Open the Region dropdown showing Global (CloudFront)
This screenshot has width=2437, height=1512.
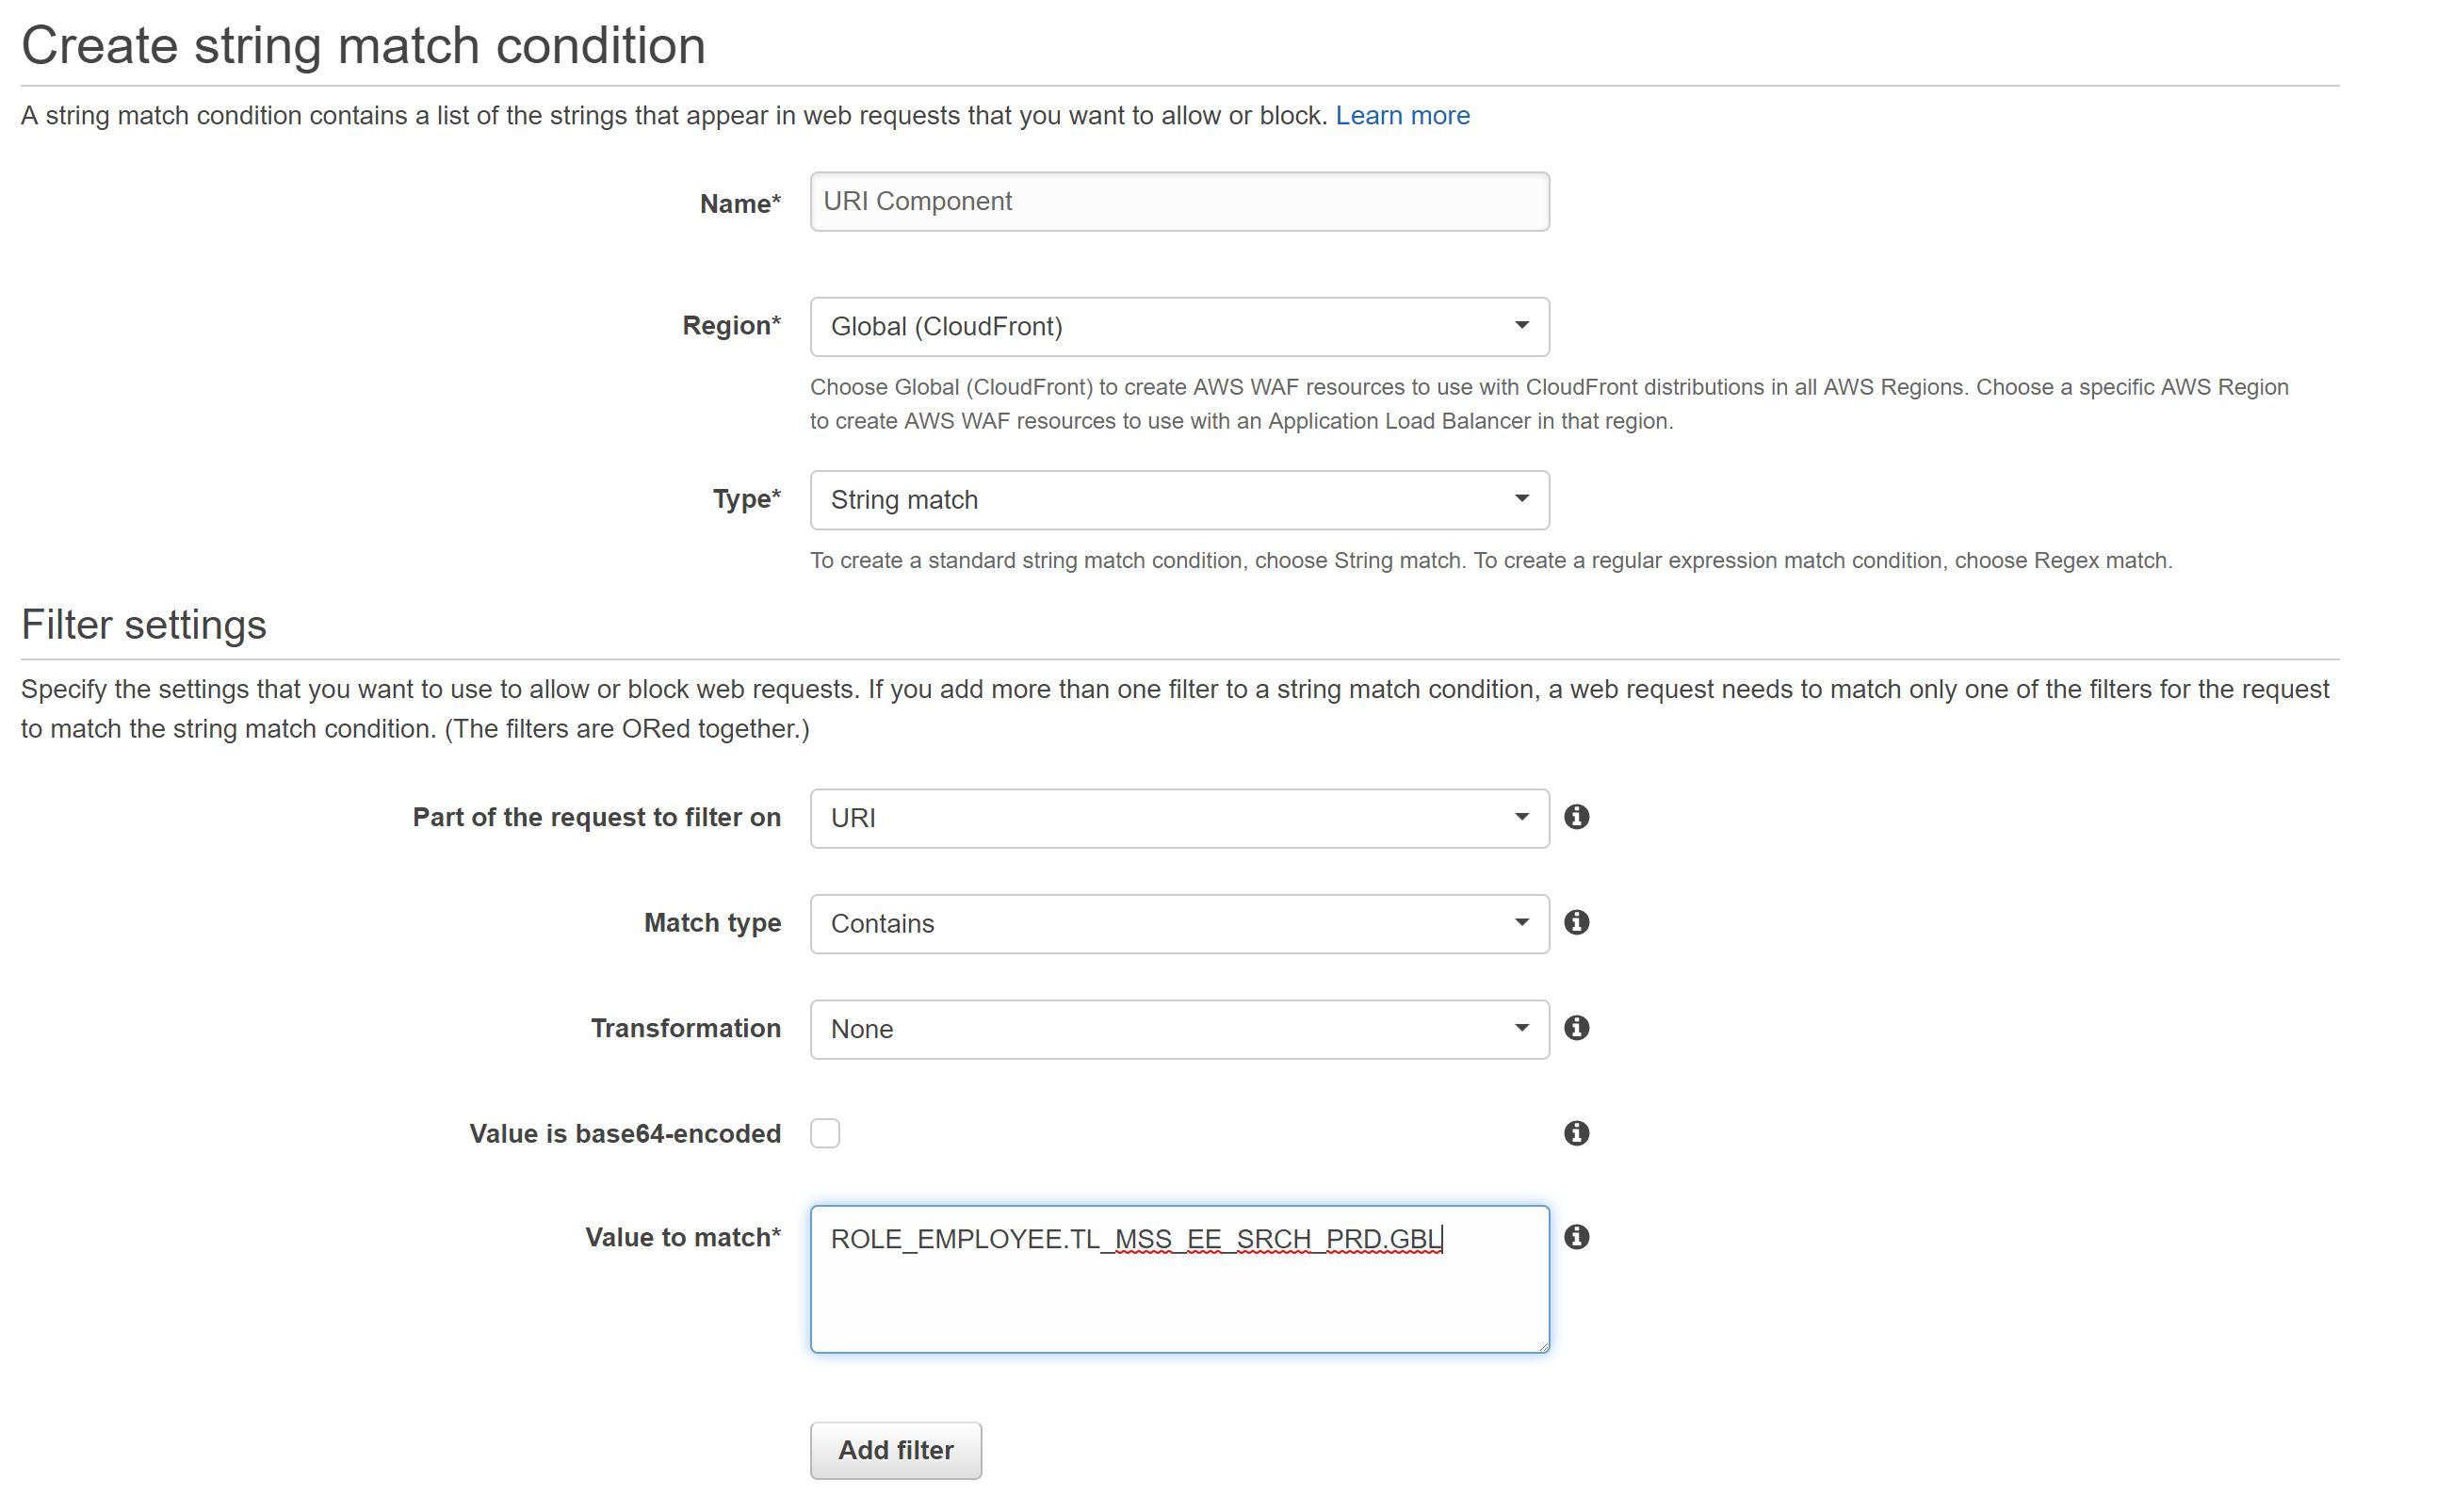tap(1179, 327)
